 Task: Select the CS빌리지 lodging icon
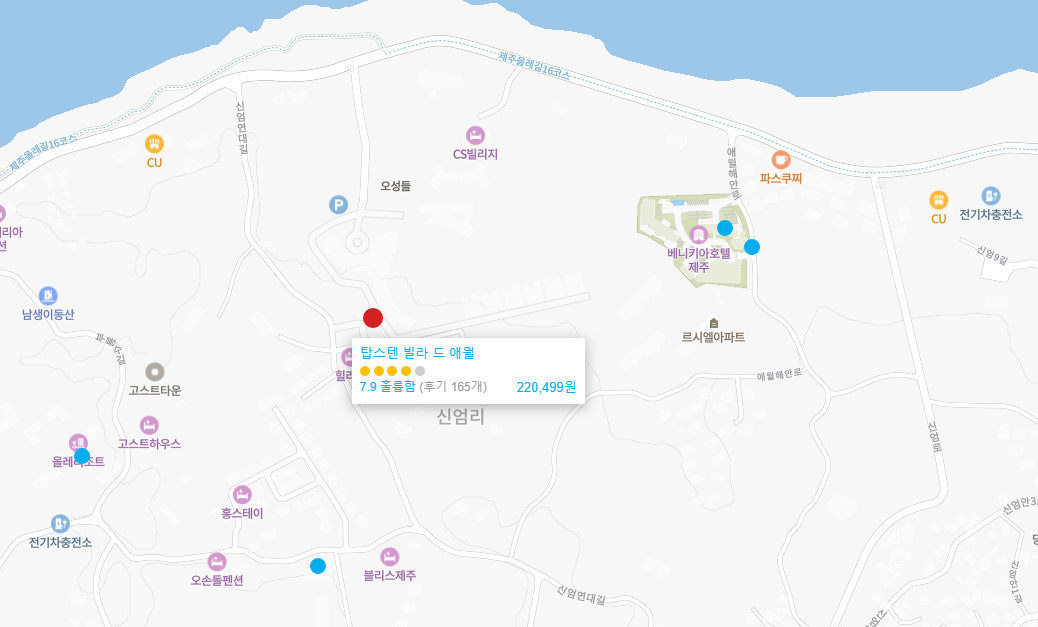(475, 135)
